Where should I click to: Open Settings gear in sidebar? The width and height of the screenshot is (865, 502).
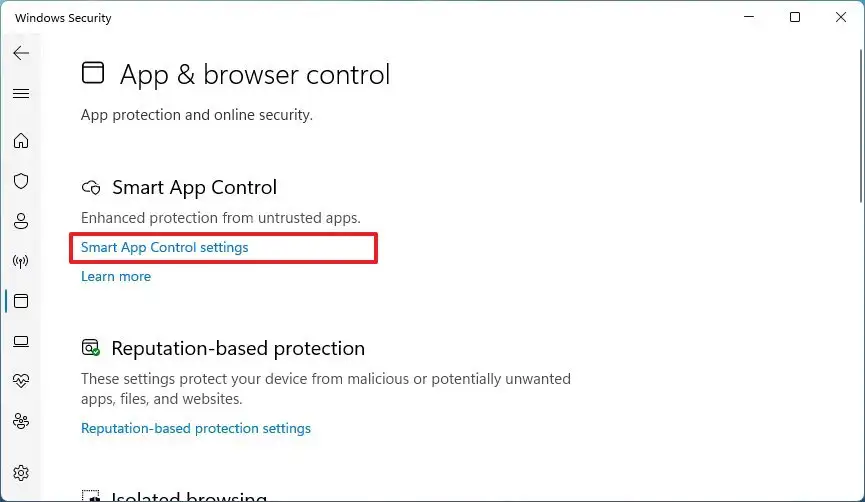click(x=21, y=472)
